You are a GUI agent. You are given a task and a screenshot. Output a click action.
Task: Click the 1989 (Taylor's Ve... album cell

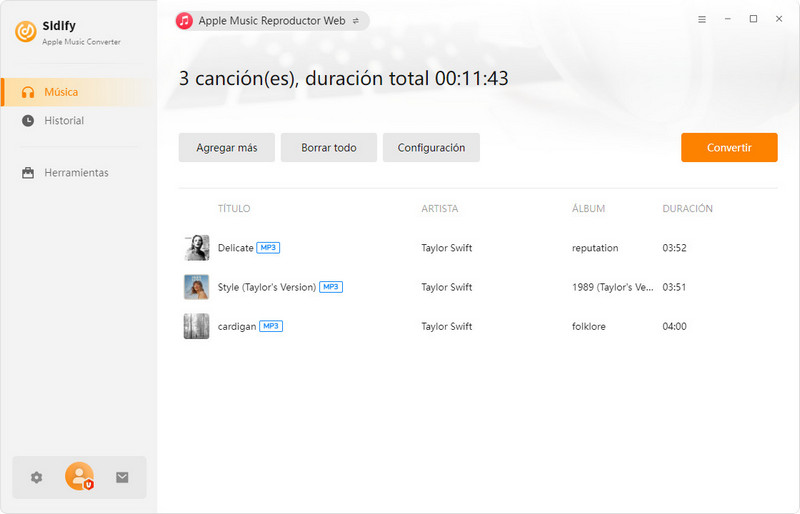click(x=613, y=287)
